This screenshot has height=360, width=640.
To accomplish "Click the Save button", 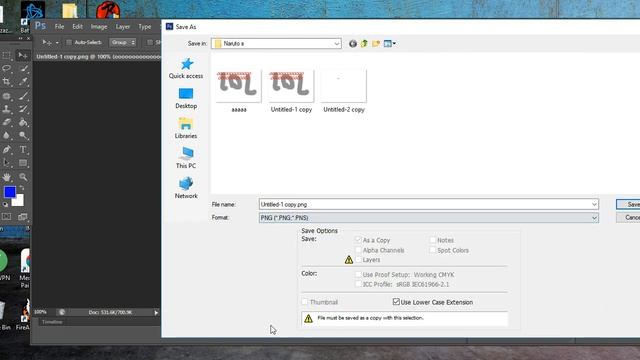I will [x=628, y=204].
